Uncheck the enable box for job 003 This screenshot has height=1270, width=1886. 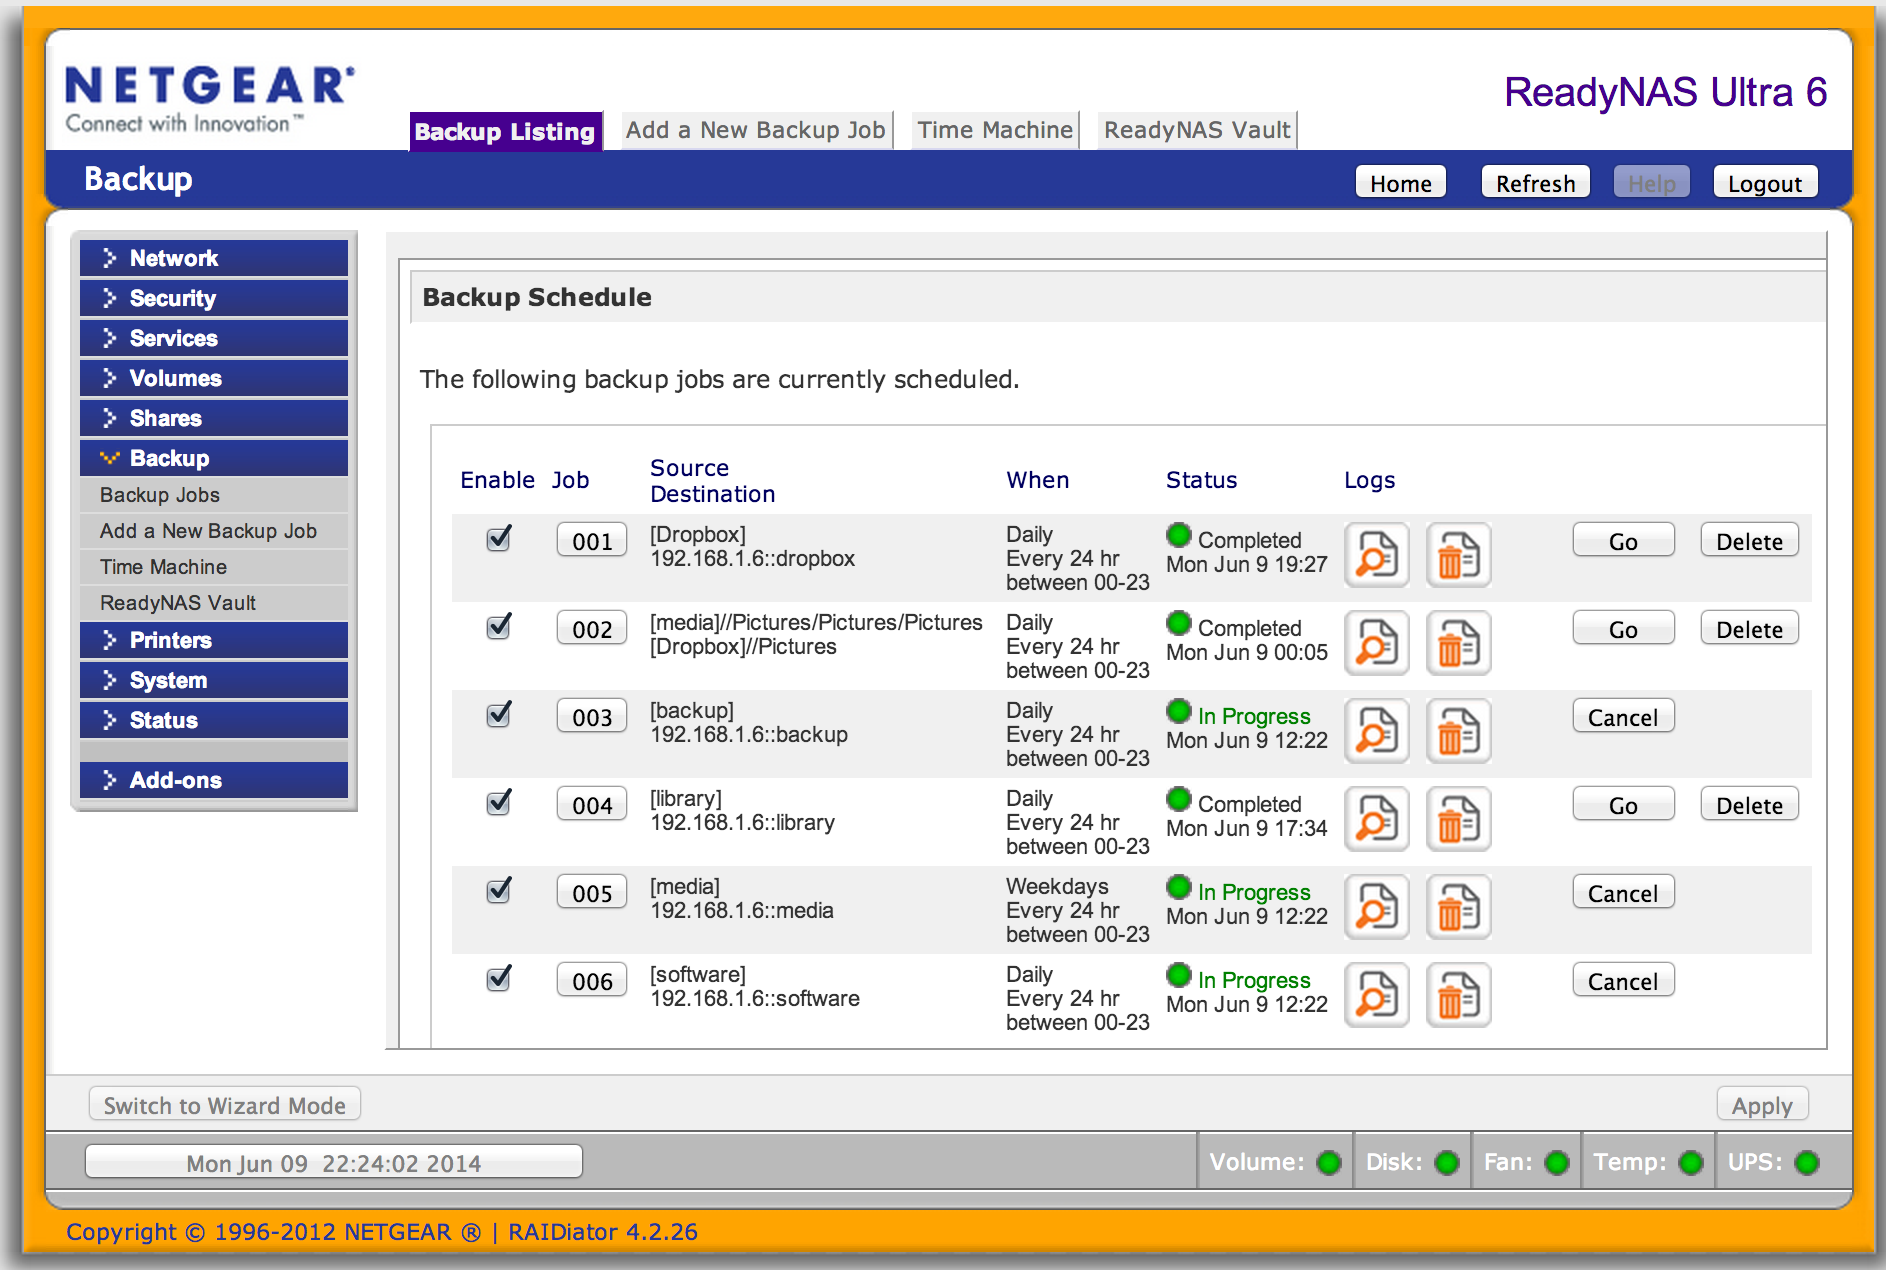tap(498, 715)
